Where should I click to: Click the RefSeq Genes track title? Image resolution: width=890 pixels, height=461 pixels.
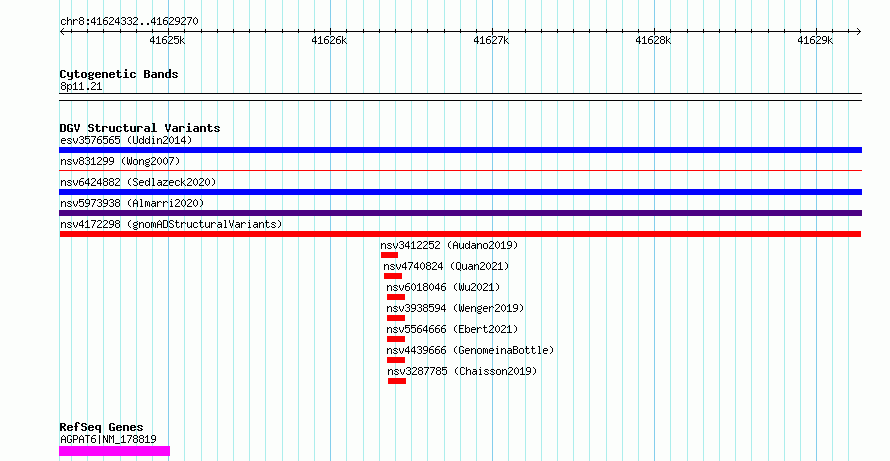click(x=102, y=428)
